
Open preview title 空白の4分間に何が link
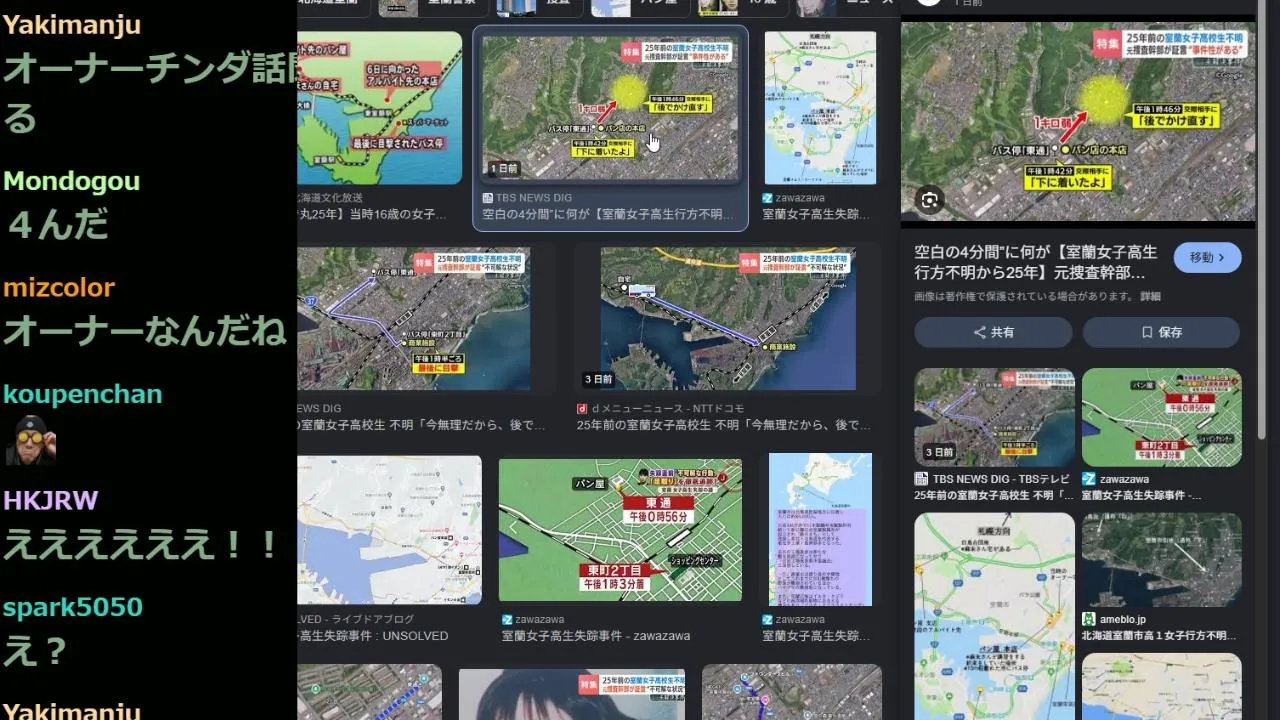coord(1036,262)
